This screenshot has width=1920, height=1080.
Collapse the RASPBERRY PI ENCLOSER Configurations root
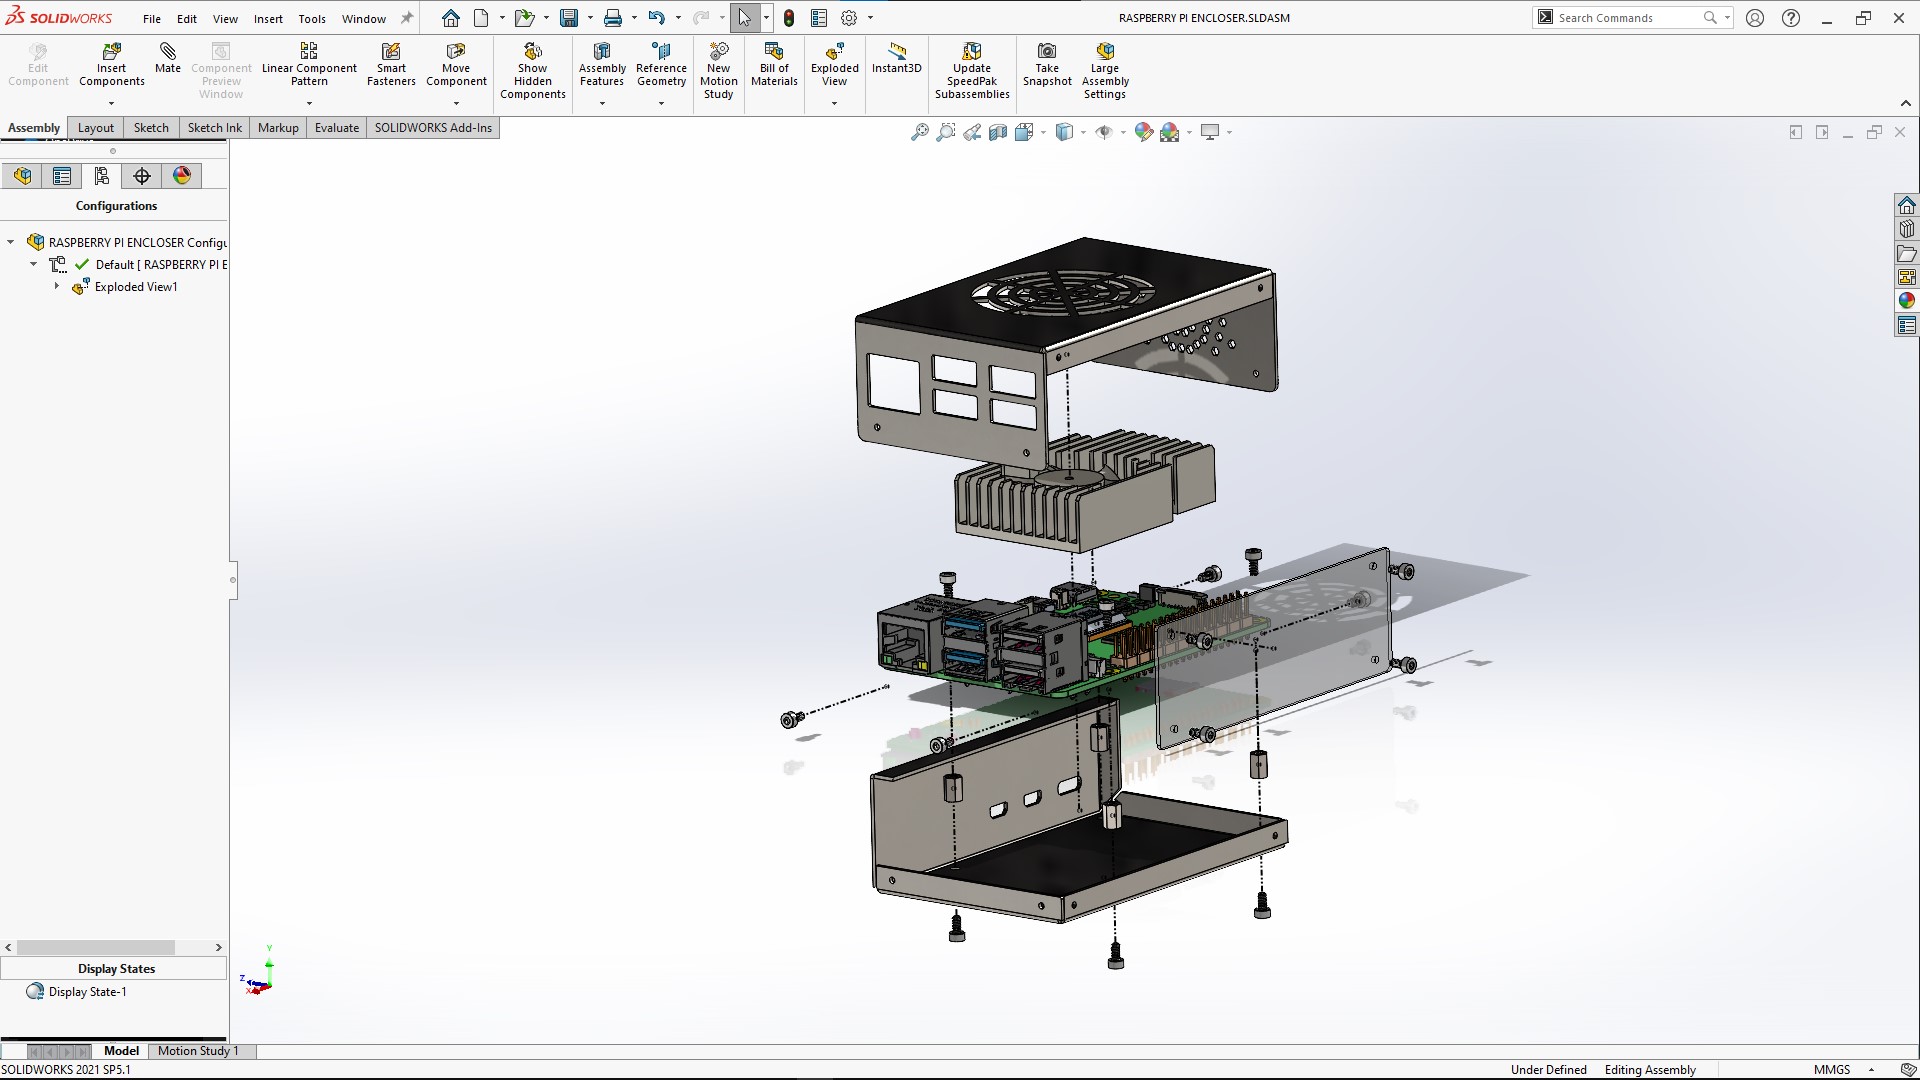[11, 243]
